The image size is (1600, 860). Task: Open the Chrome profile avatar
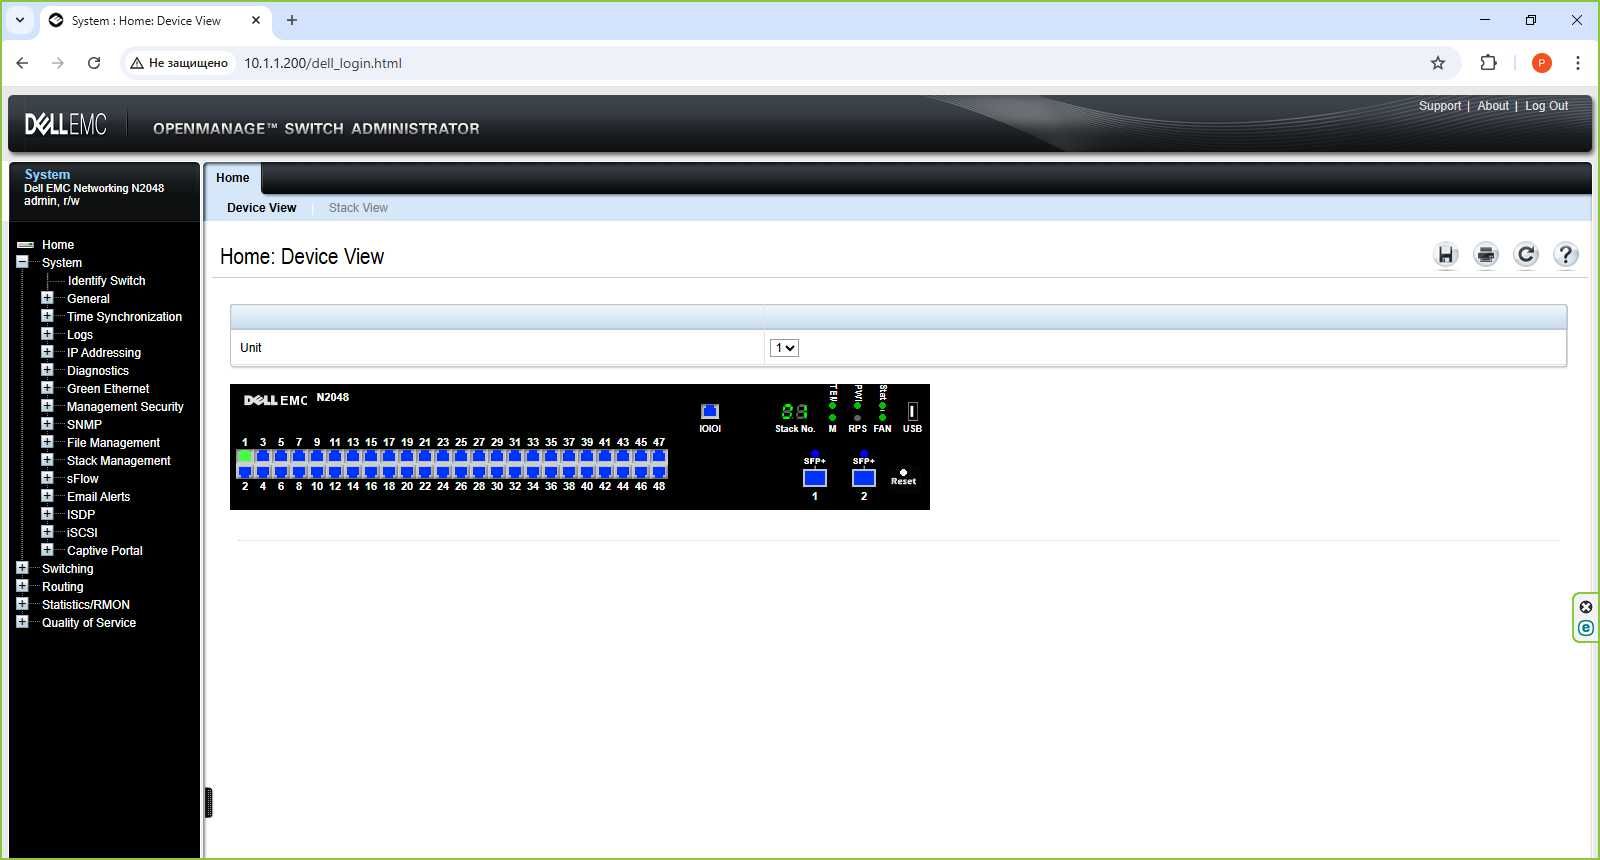[1542, 63]
